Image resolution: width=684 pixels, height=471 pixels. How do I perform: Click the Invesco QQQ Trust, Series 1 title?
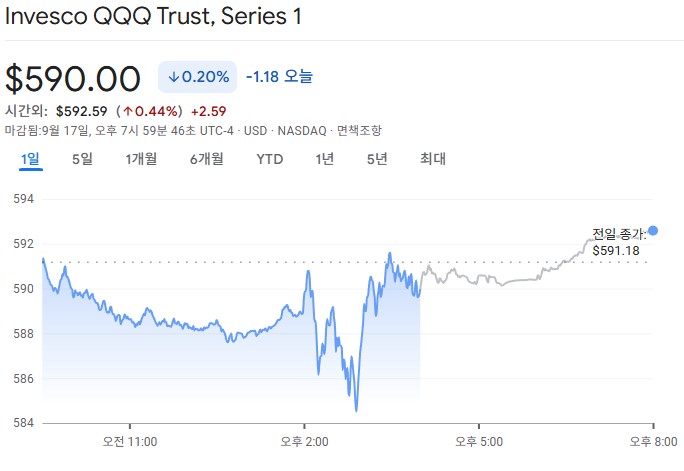[x=152, y=17]
